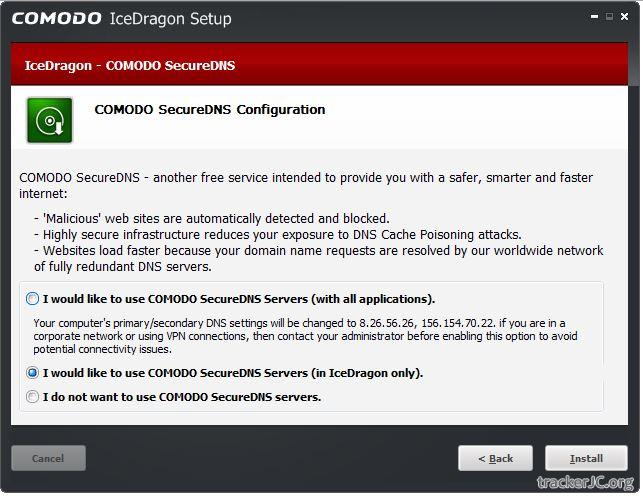Select SecureDNS with all applications option
The width and height of the screenshot is (643, 498).
click(x=33, y=299)
